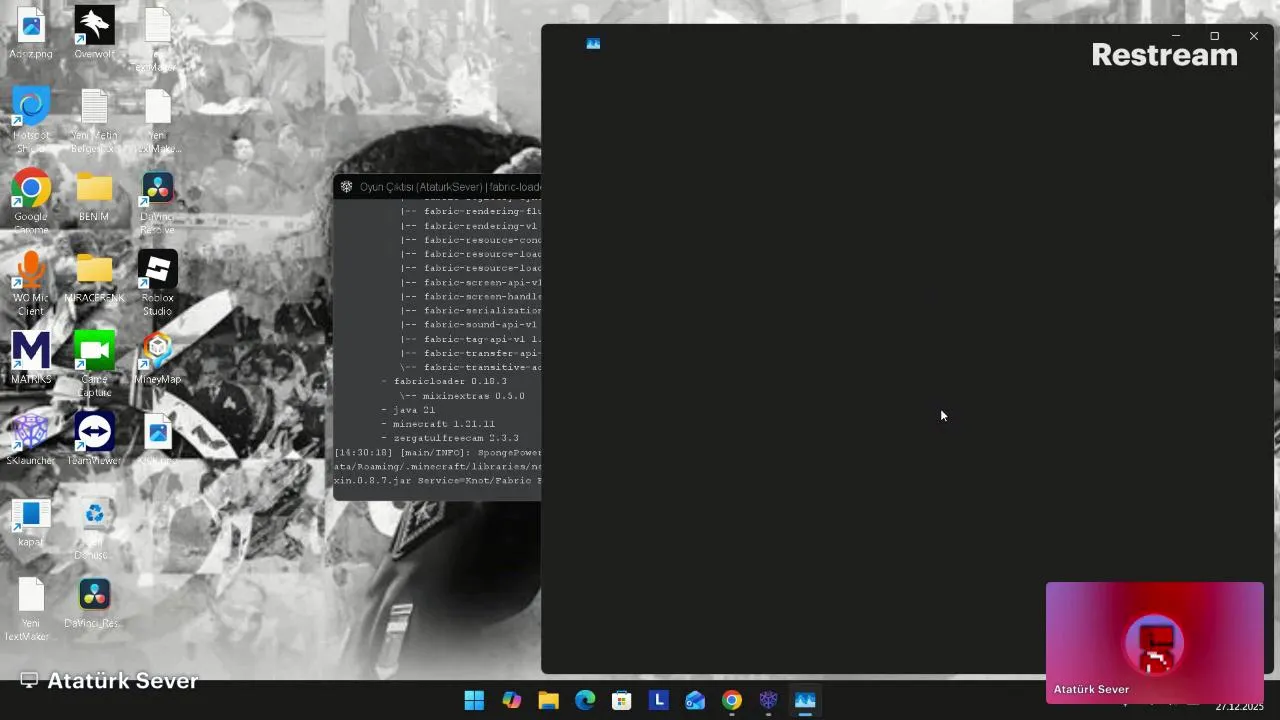Click the Photos app icon in the title bar

click(x=593, y=43)
